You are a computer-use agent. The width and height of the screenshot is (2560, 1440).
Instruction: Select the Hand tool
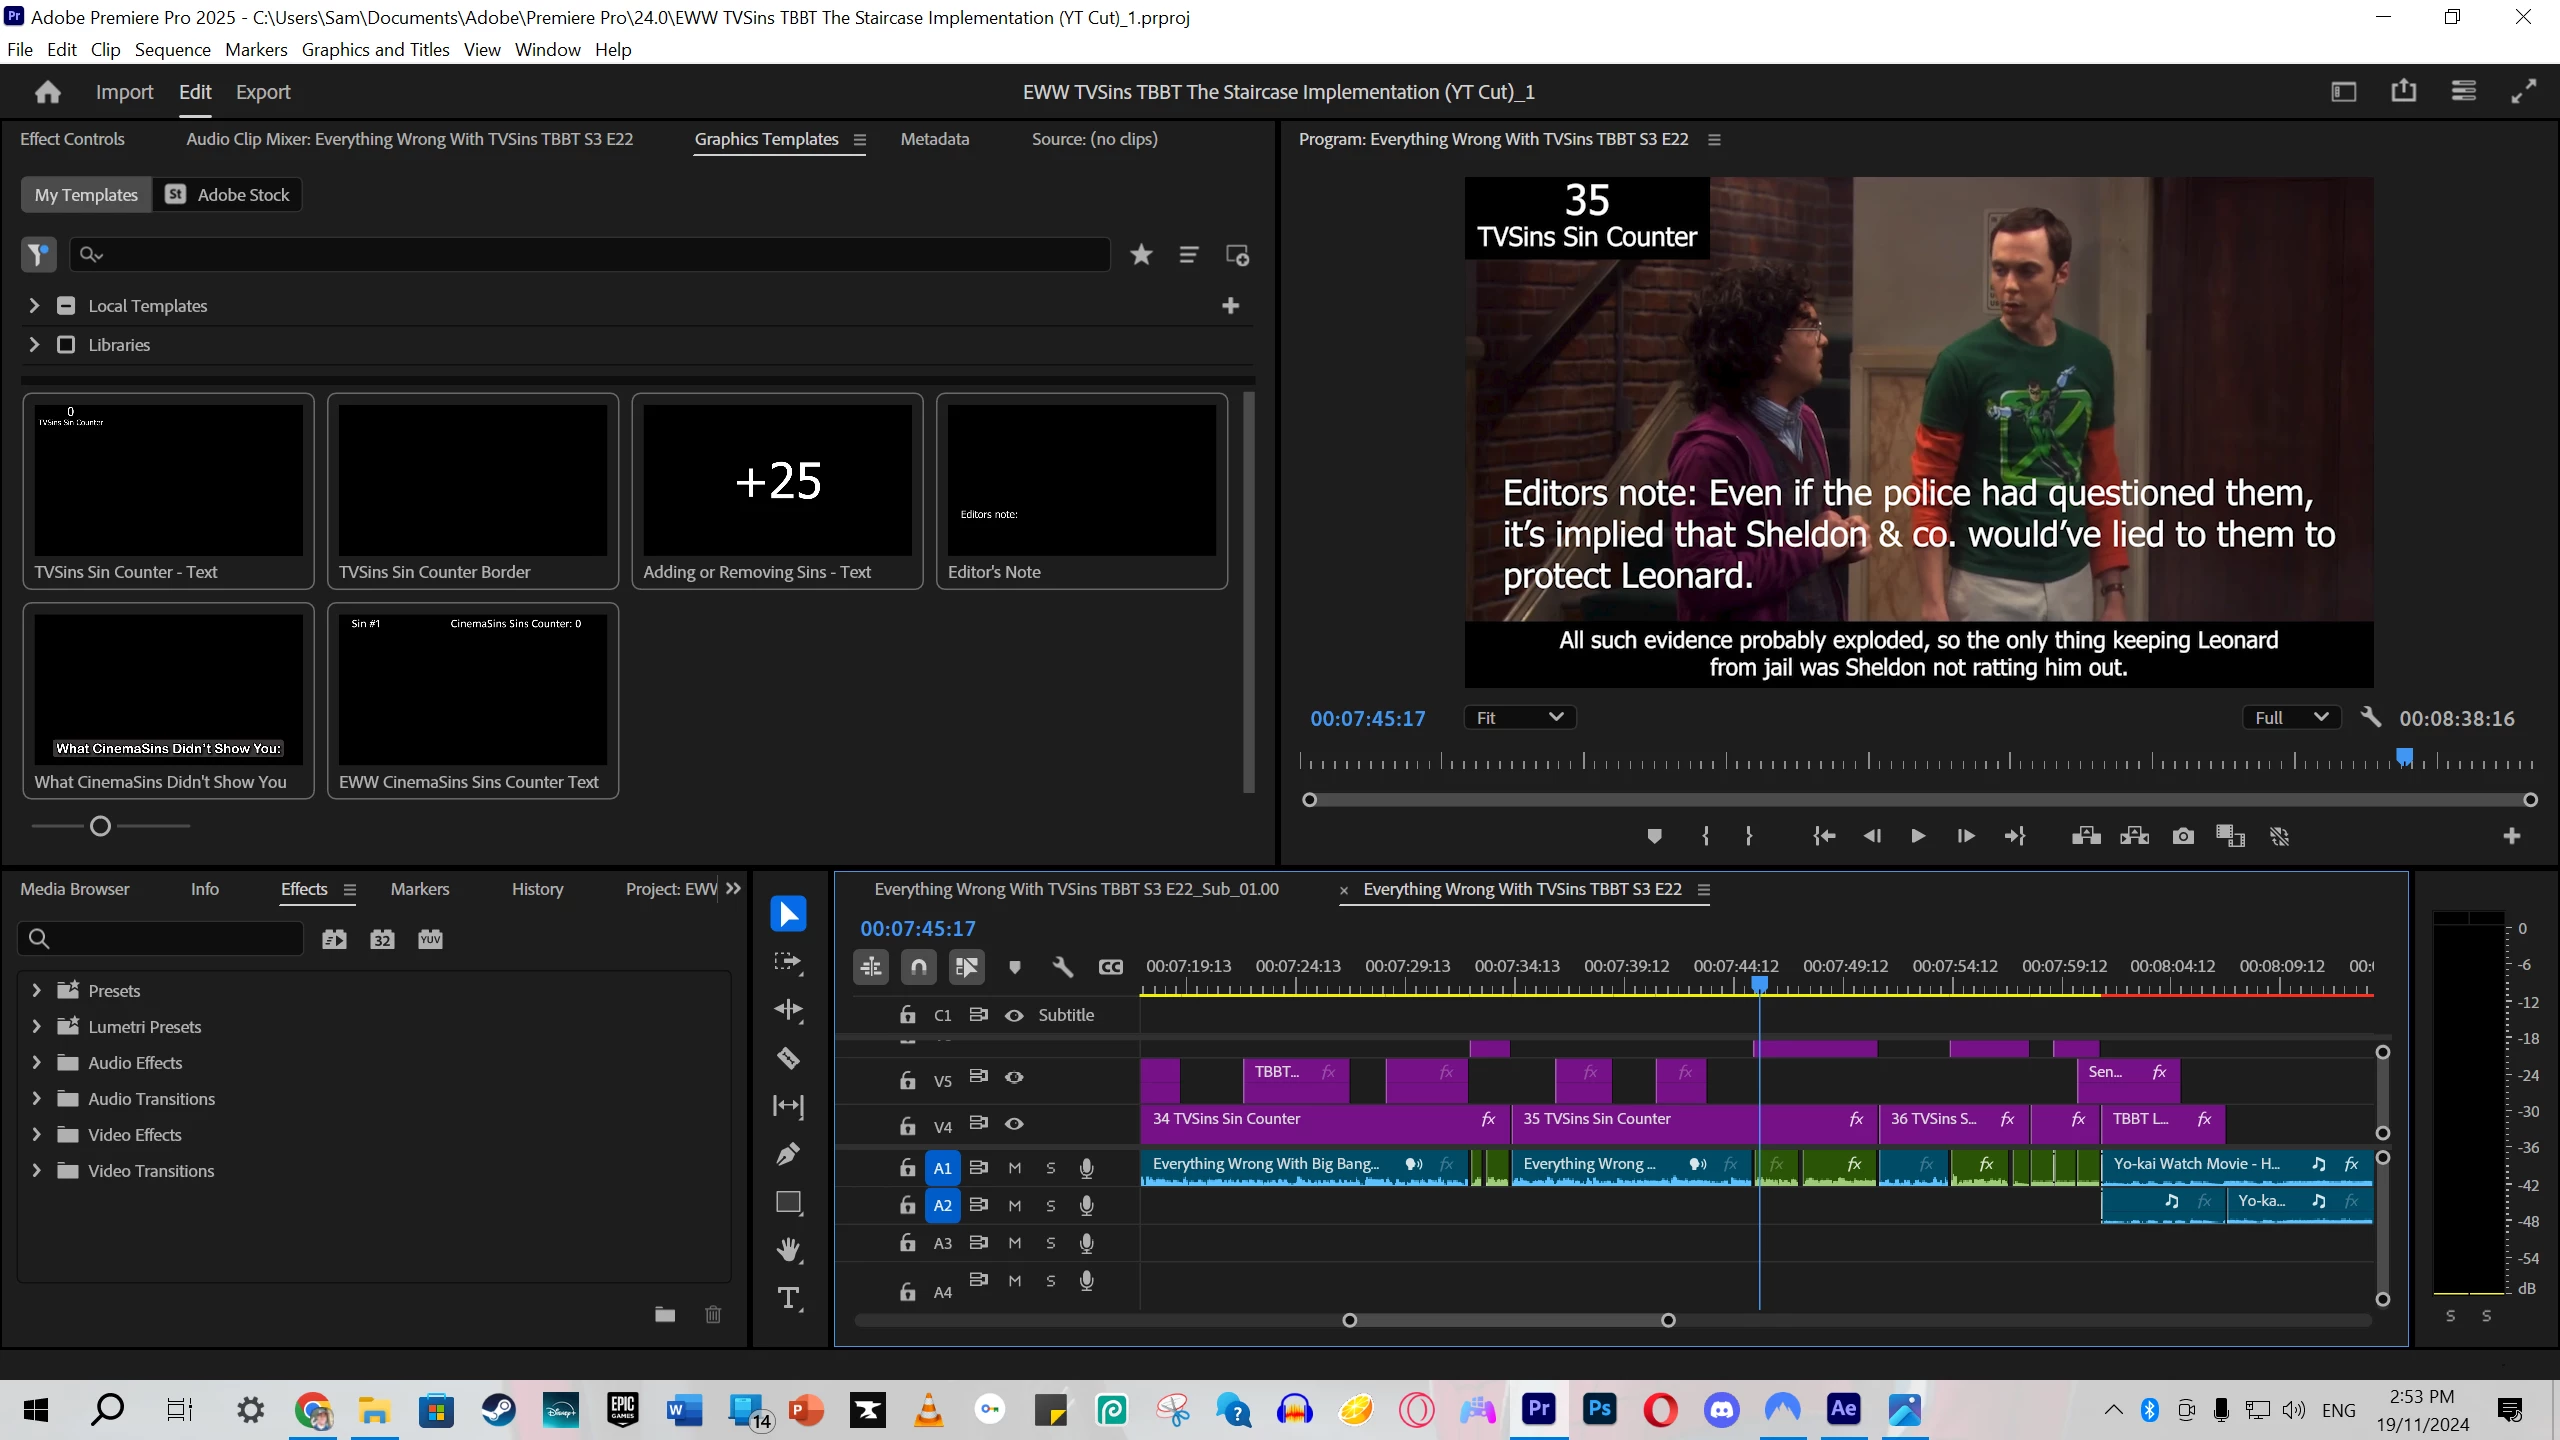click(788, 1250)
